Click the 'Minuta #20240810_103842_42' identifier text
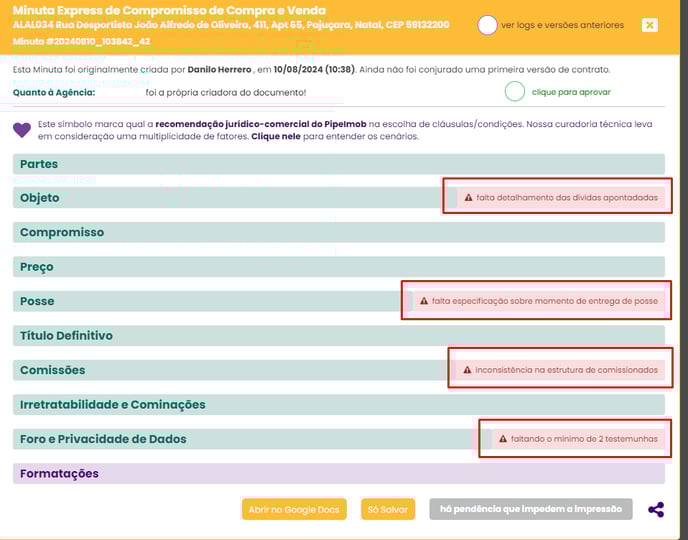Screen dimensions: 688x540 82,42
